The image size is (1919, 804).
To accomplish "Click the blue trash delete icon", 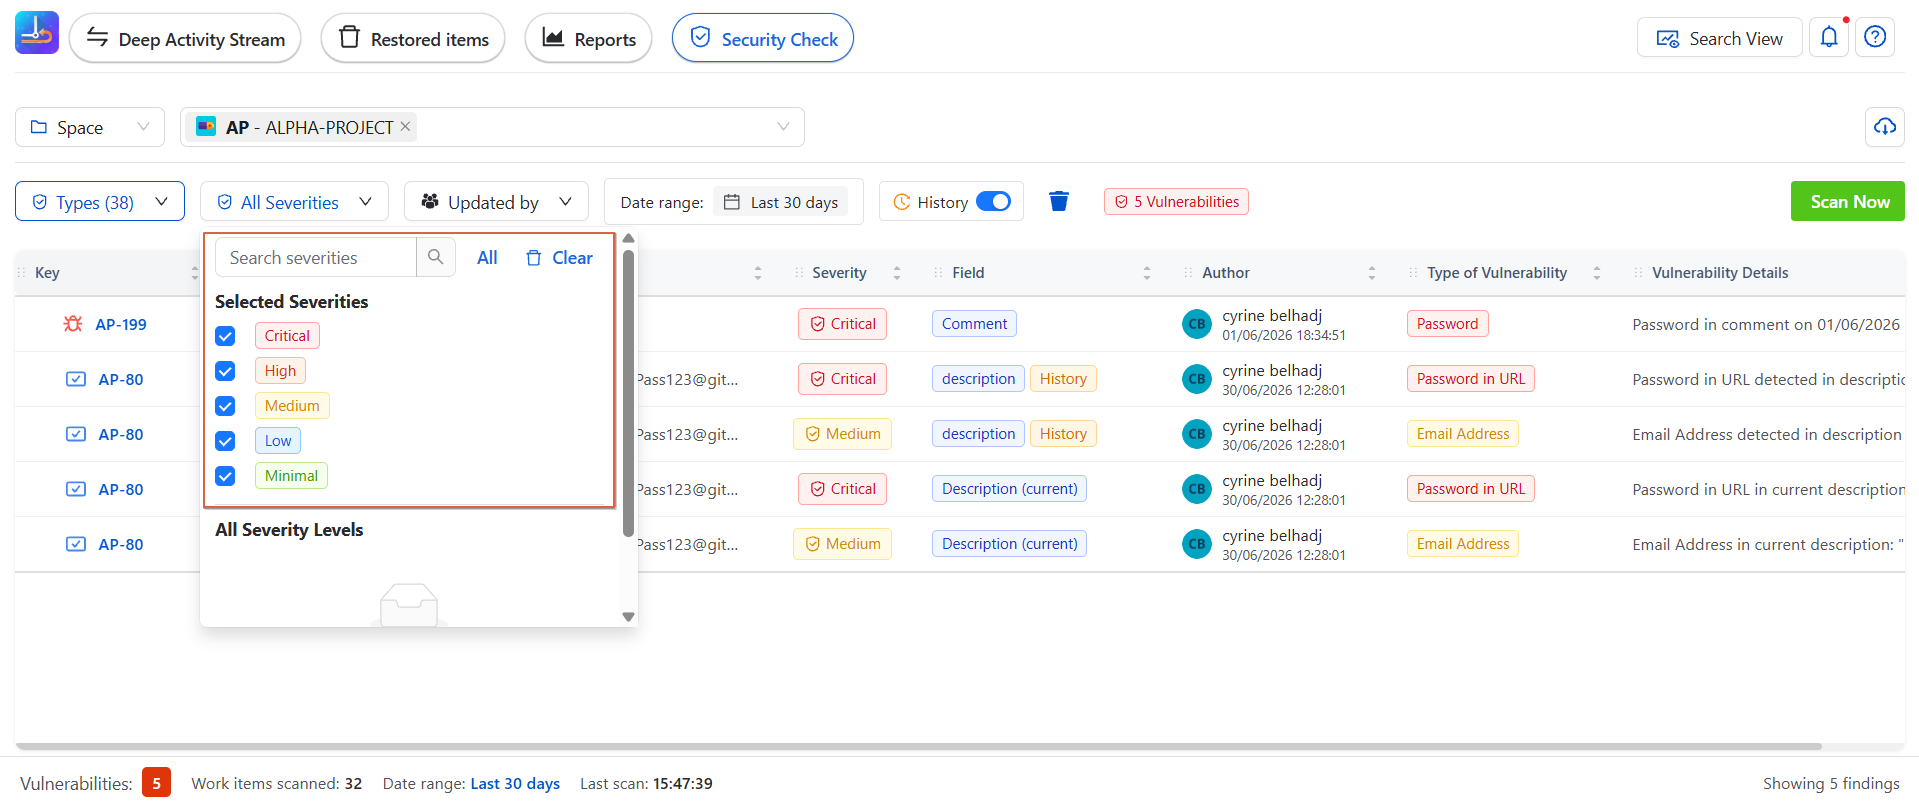I will pyautogui.click(x=1059, y=201).
